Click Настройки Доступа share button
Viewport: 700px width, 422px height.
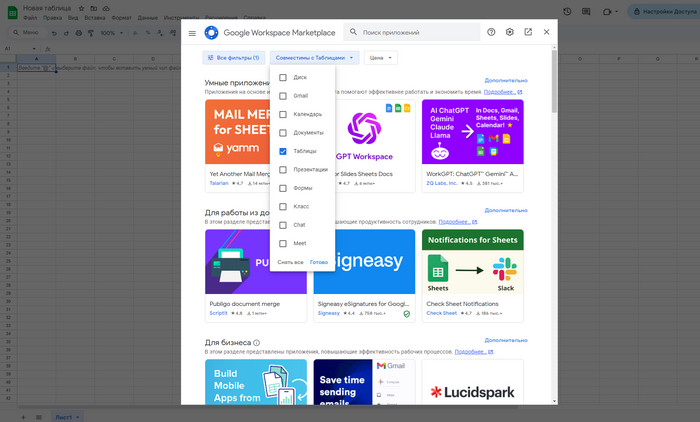tap(664, 12)
